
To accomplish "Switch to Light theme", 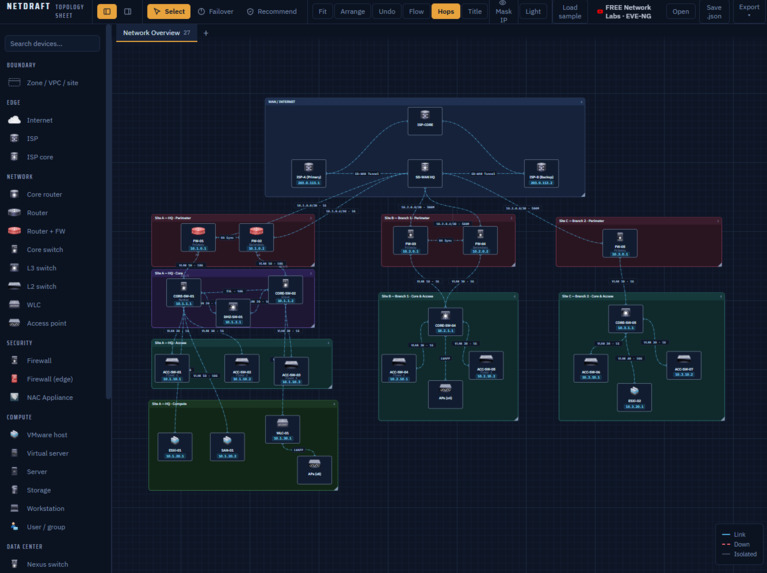I will (x=533, y=11).
